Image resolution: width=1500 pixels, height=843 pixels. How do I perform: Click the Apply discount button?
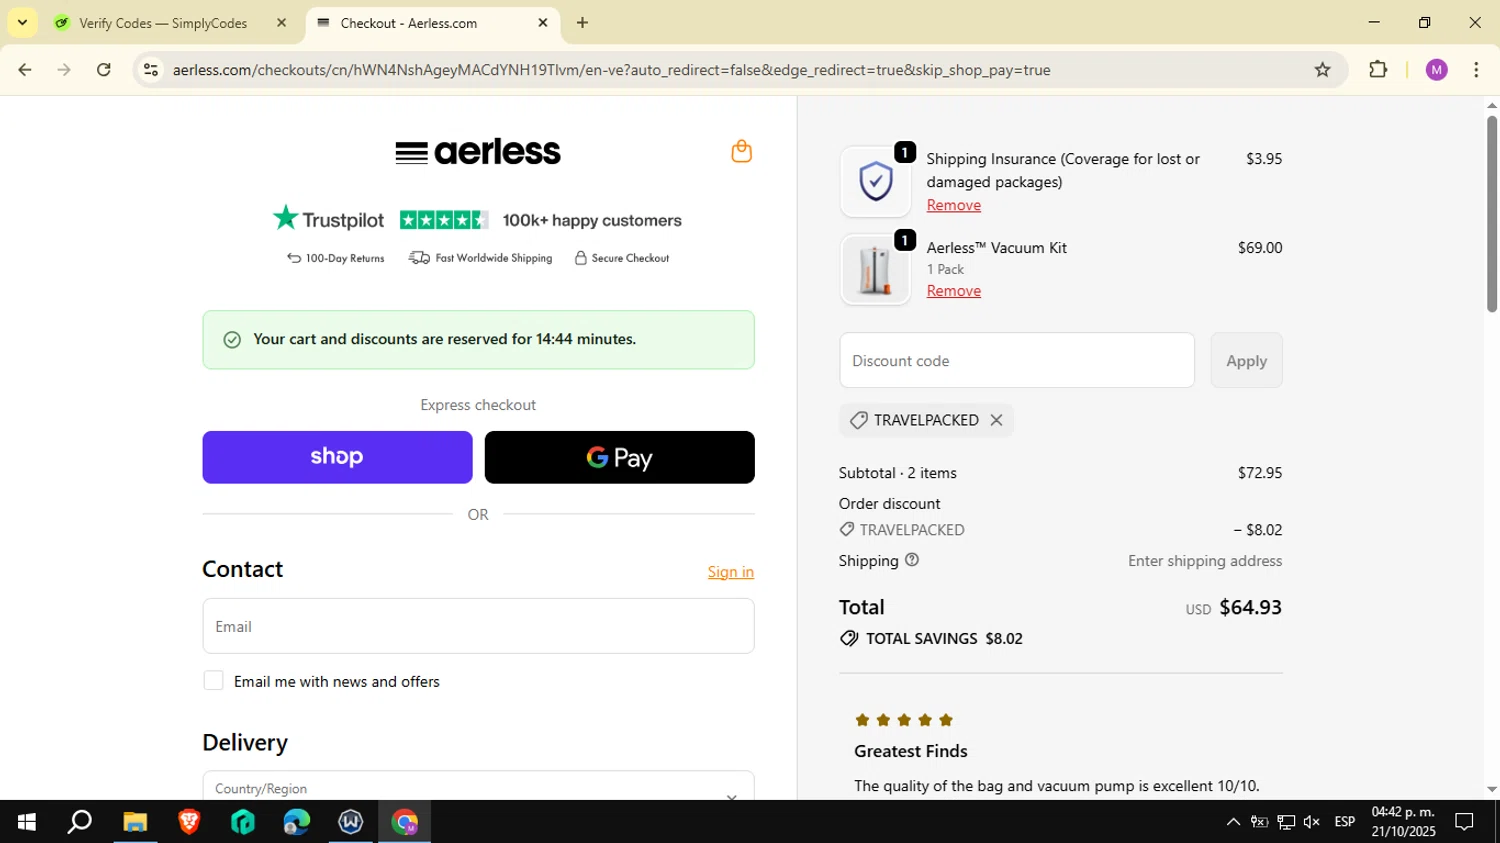click(x=1246, y=360)
